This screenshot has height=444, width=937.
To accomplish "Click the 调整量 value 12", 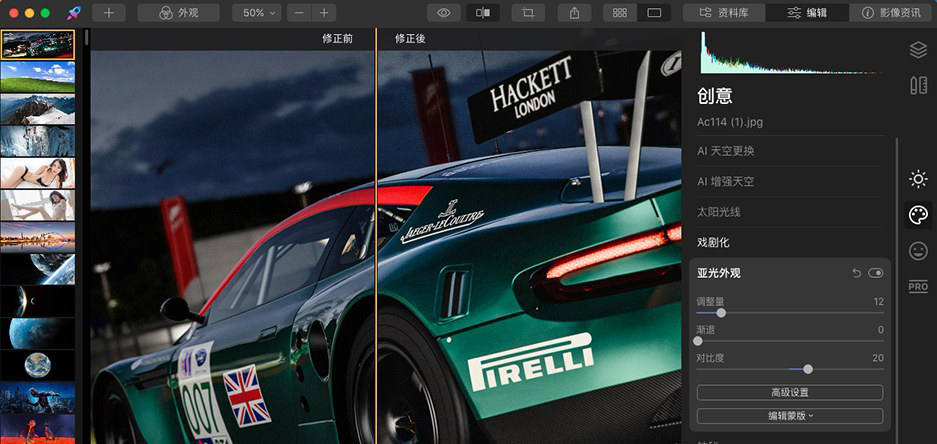I will click(878, 302).
